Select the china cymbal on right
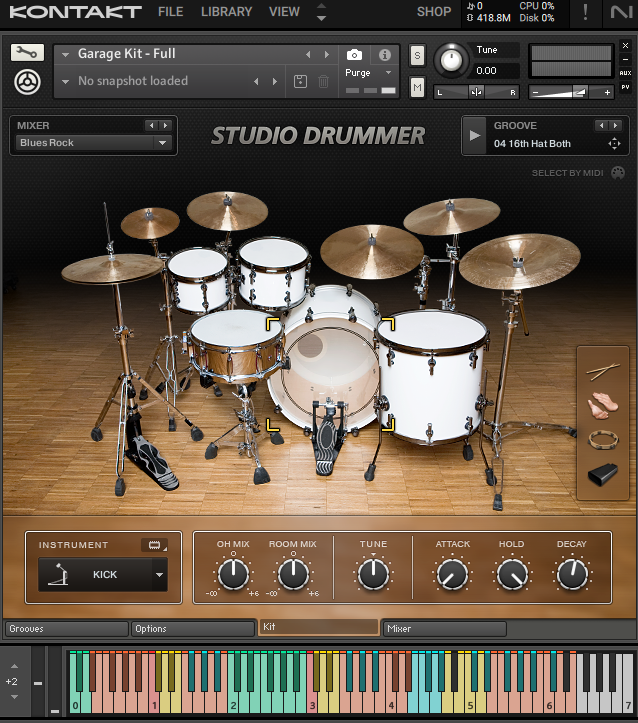638x723 pixels. [520, 261]
